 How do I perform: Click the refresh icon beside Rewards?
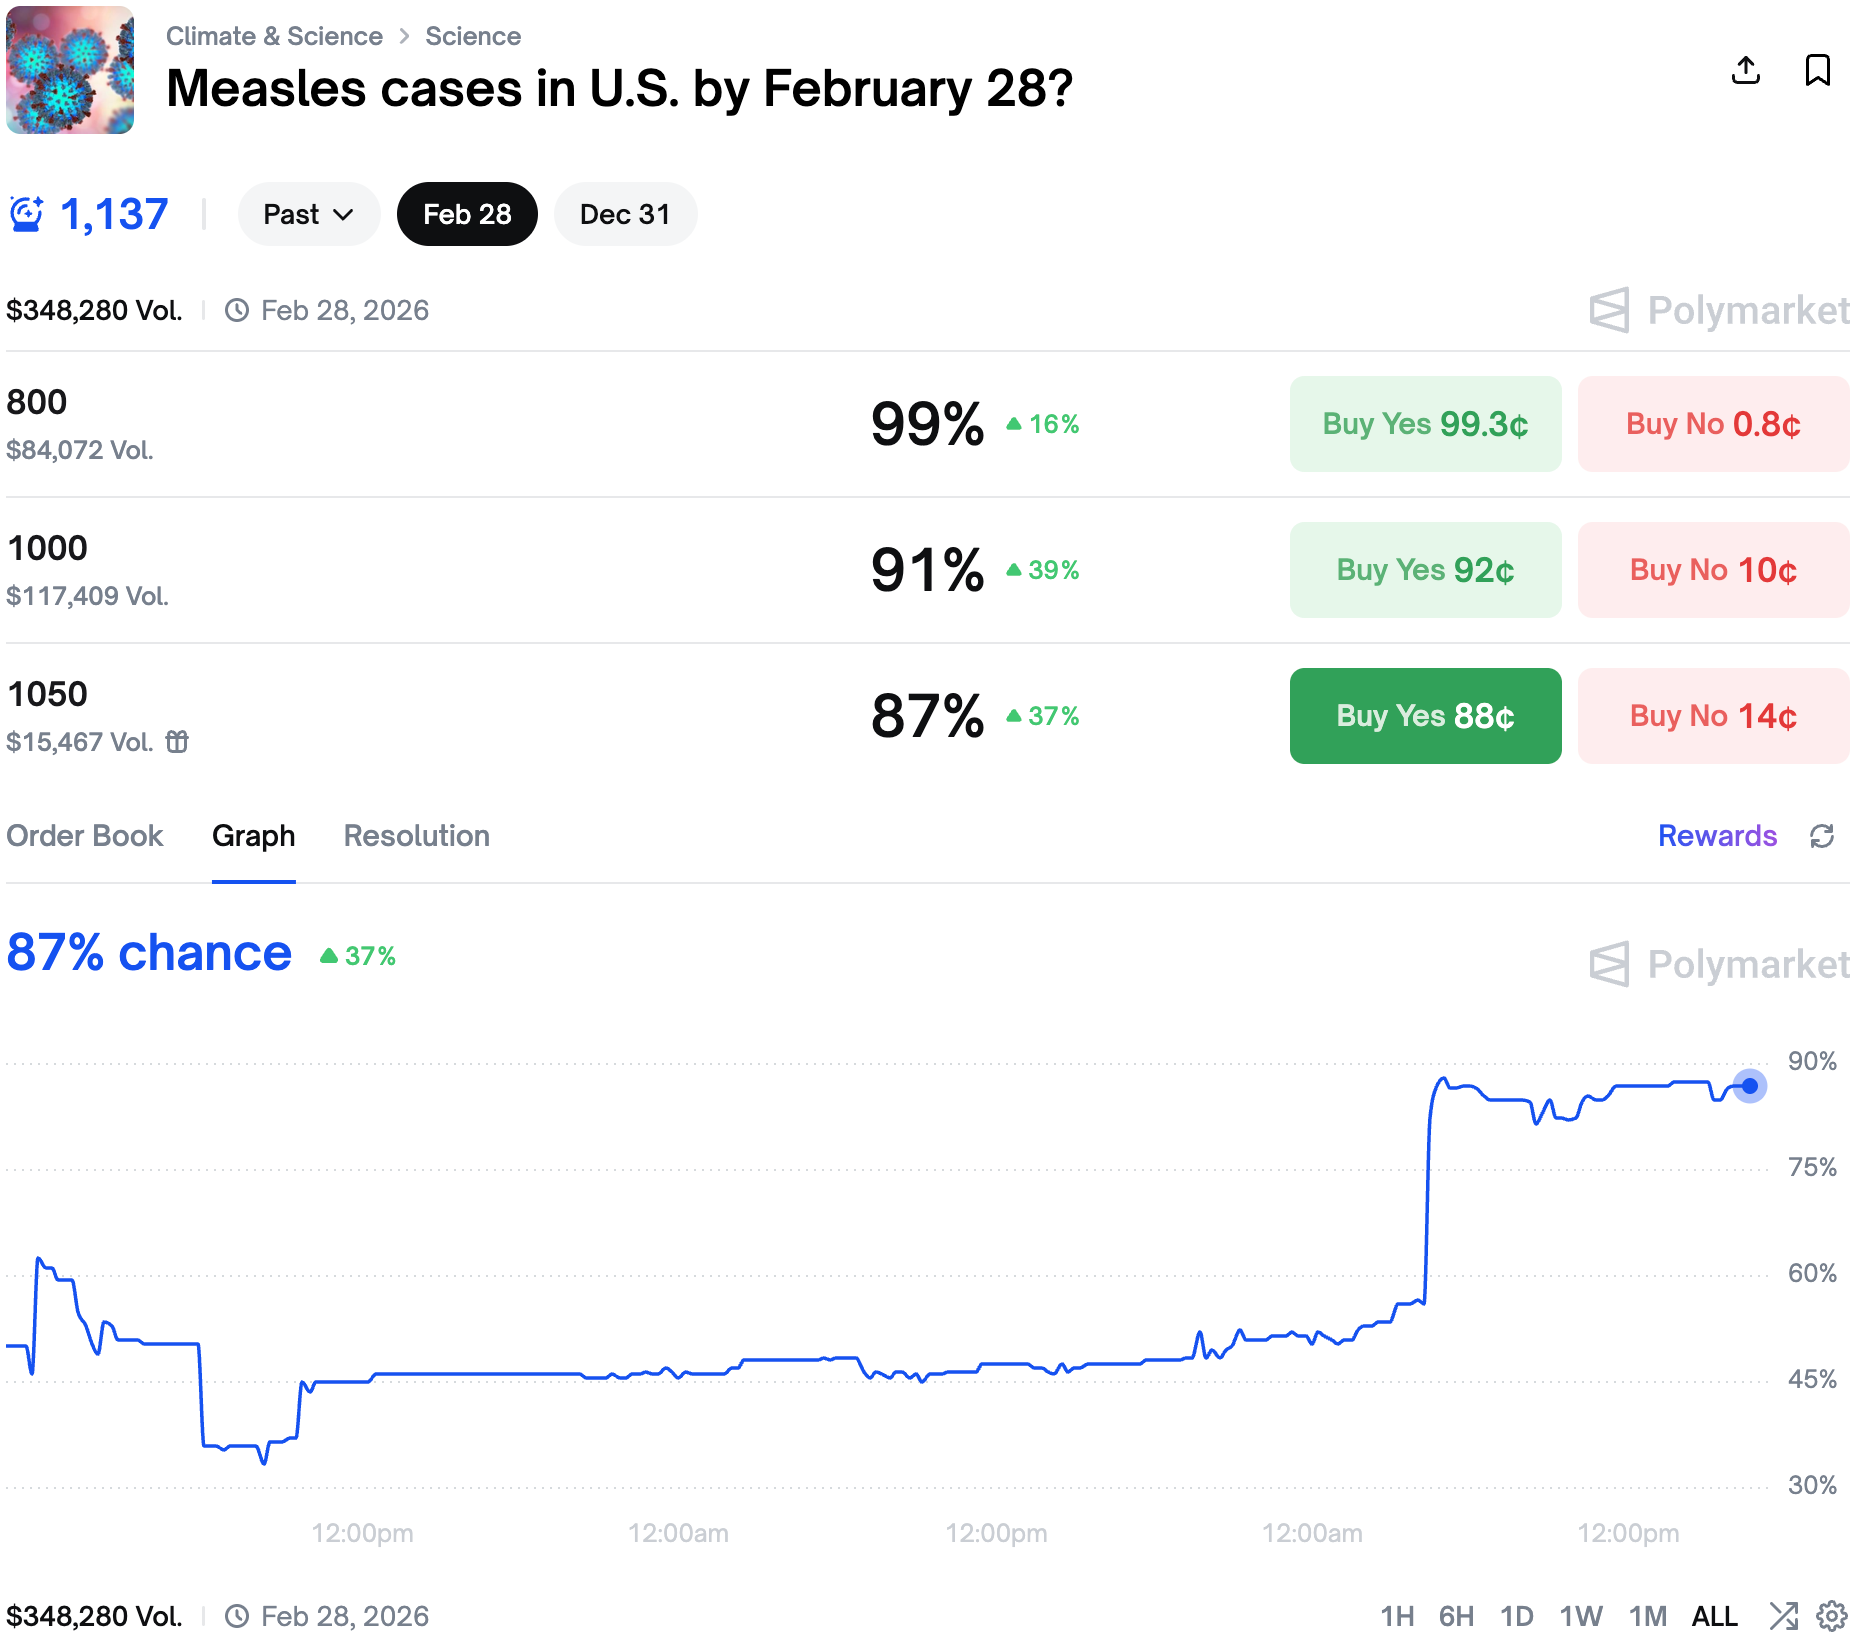click(1822, 836)
